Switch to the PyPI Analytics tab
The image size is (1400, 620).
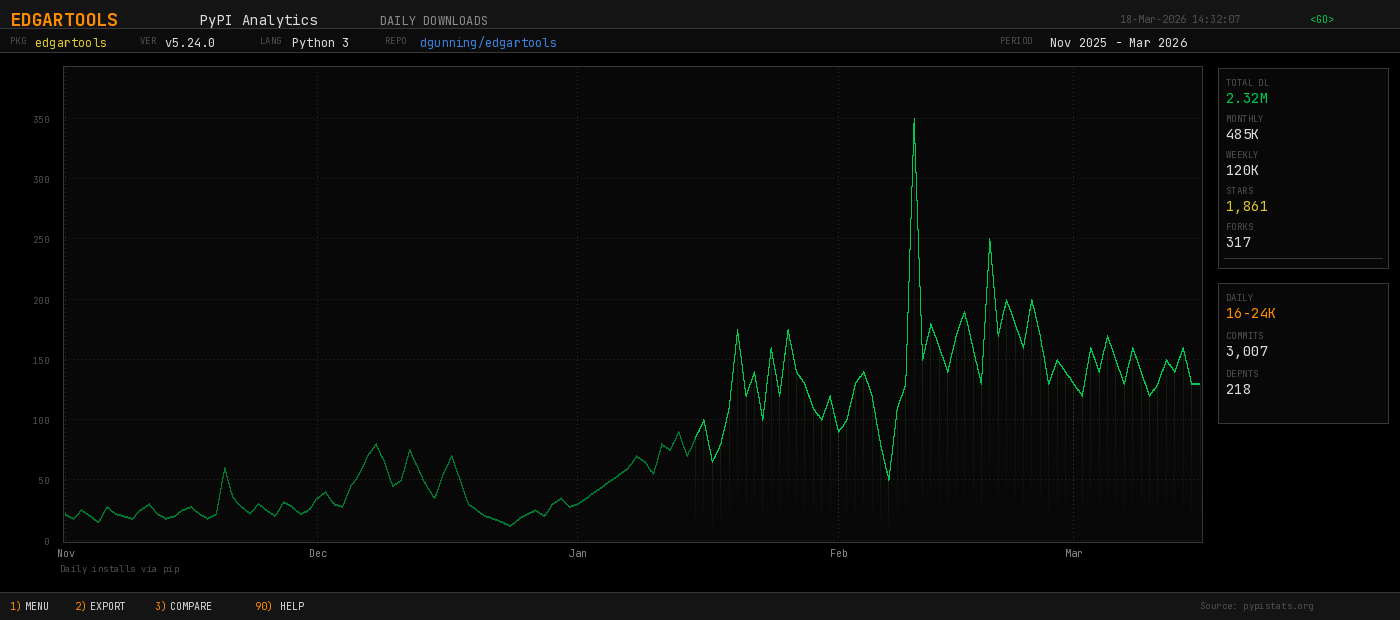coord(258,20)
